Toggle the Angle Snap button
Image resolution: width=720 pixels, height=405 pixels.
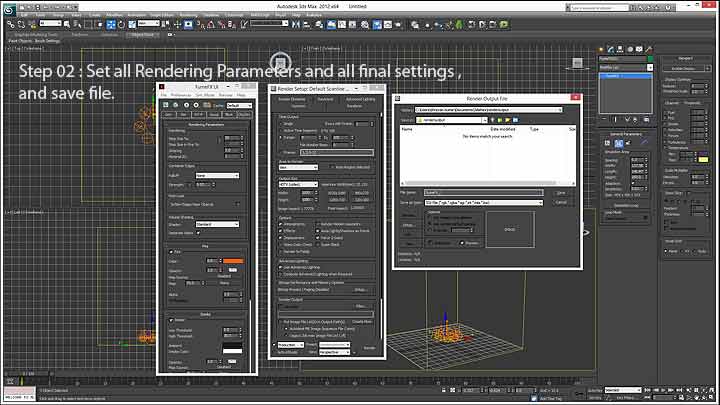(211, 24)
